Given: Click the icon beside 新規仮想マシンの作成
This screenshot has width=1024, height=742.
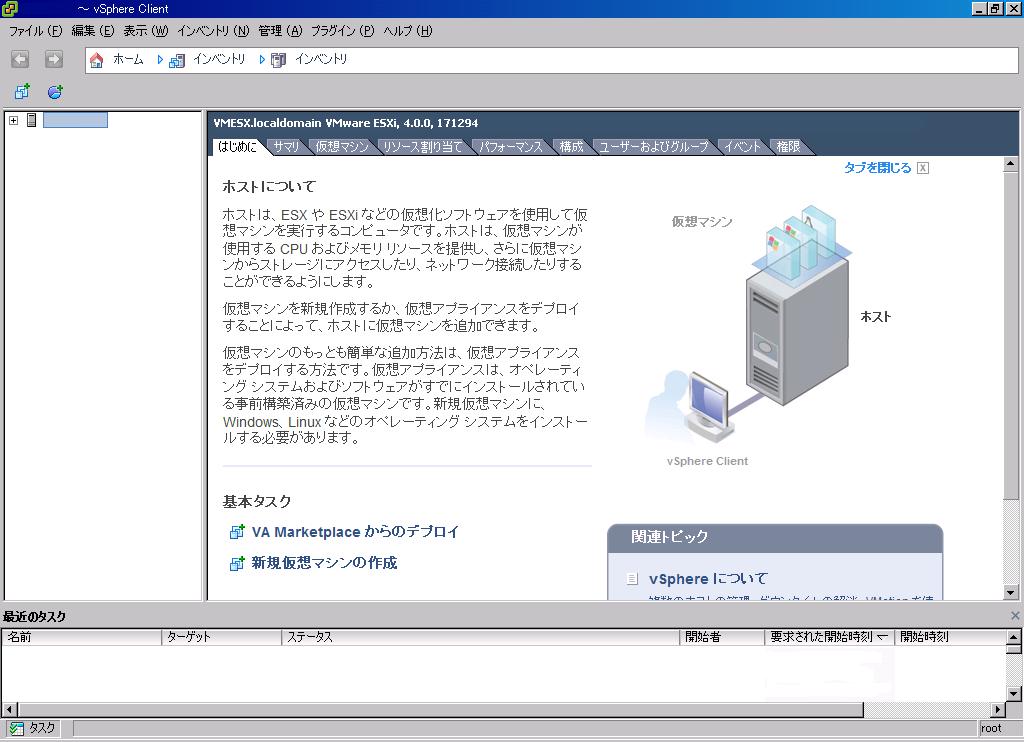Looking at the screenshot, I should coord(236,563).
